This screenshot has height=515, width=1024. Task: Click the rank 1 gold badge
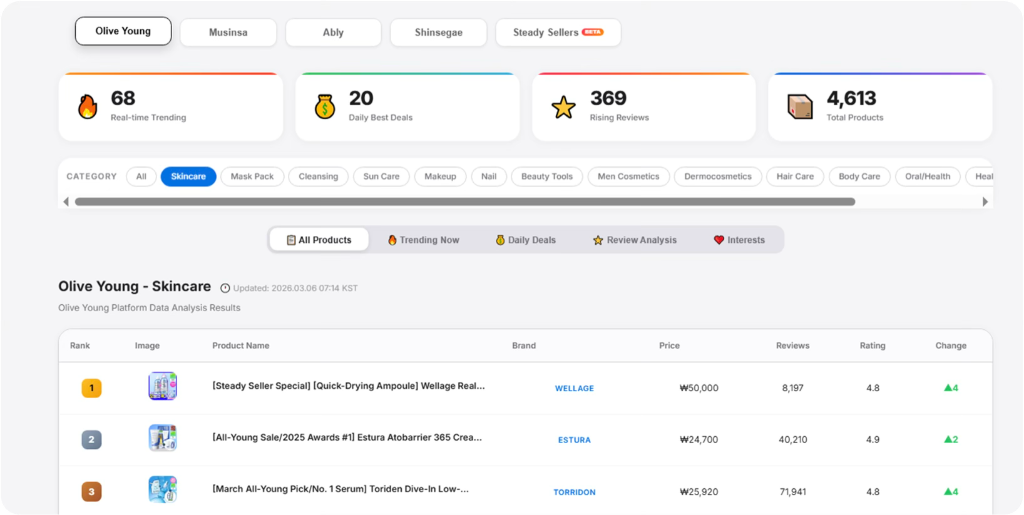pos(92,387)
